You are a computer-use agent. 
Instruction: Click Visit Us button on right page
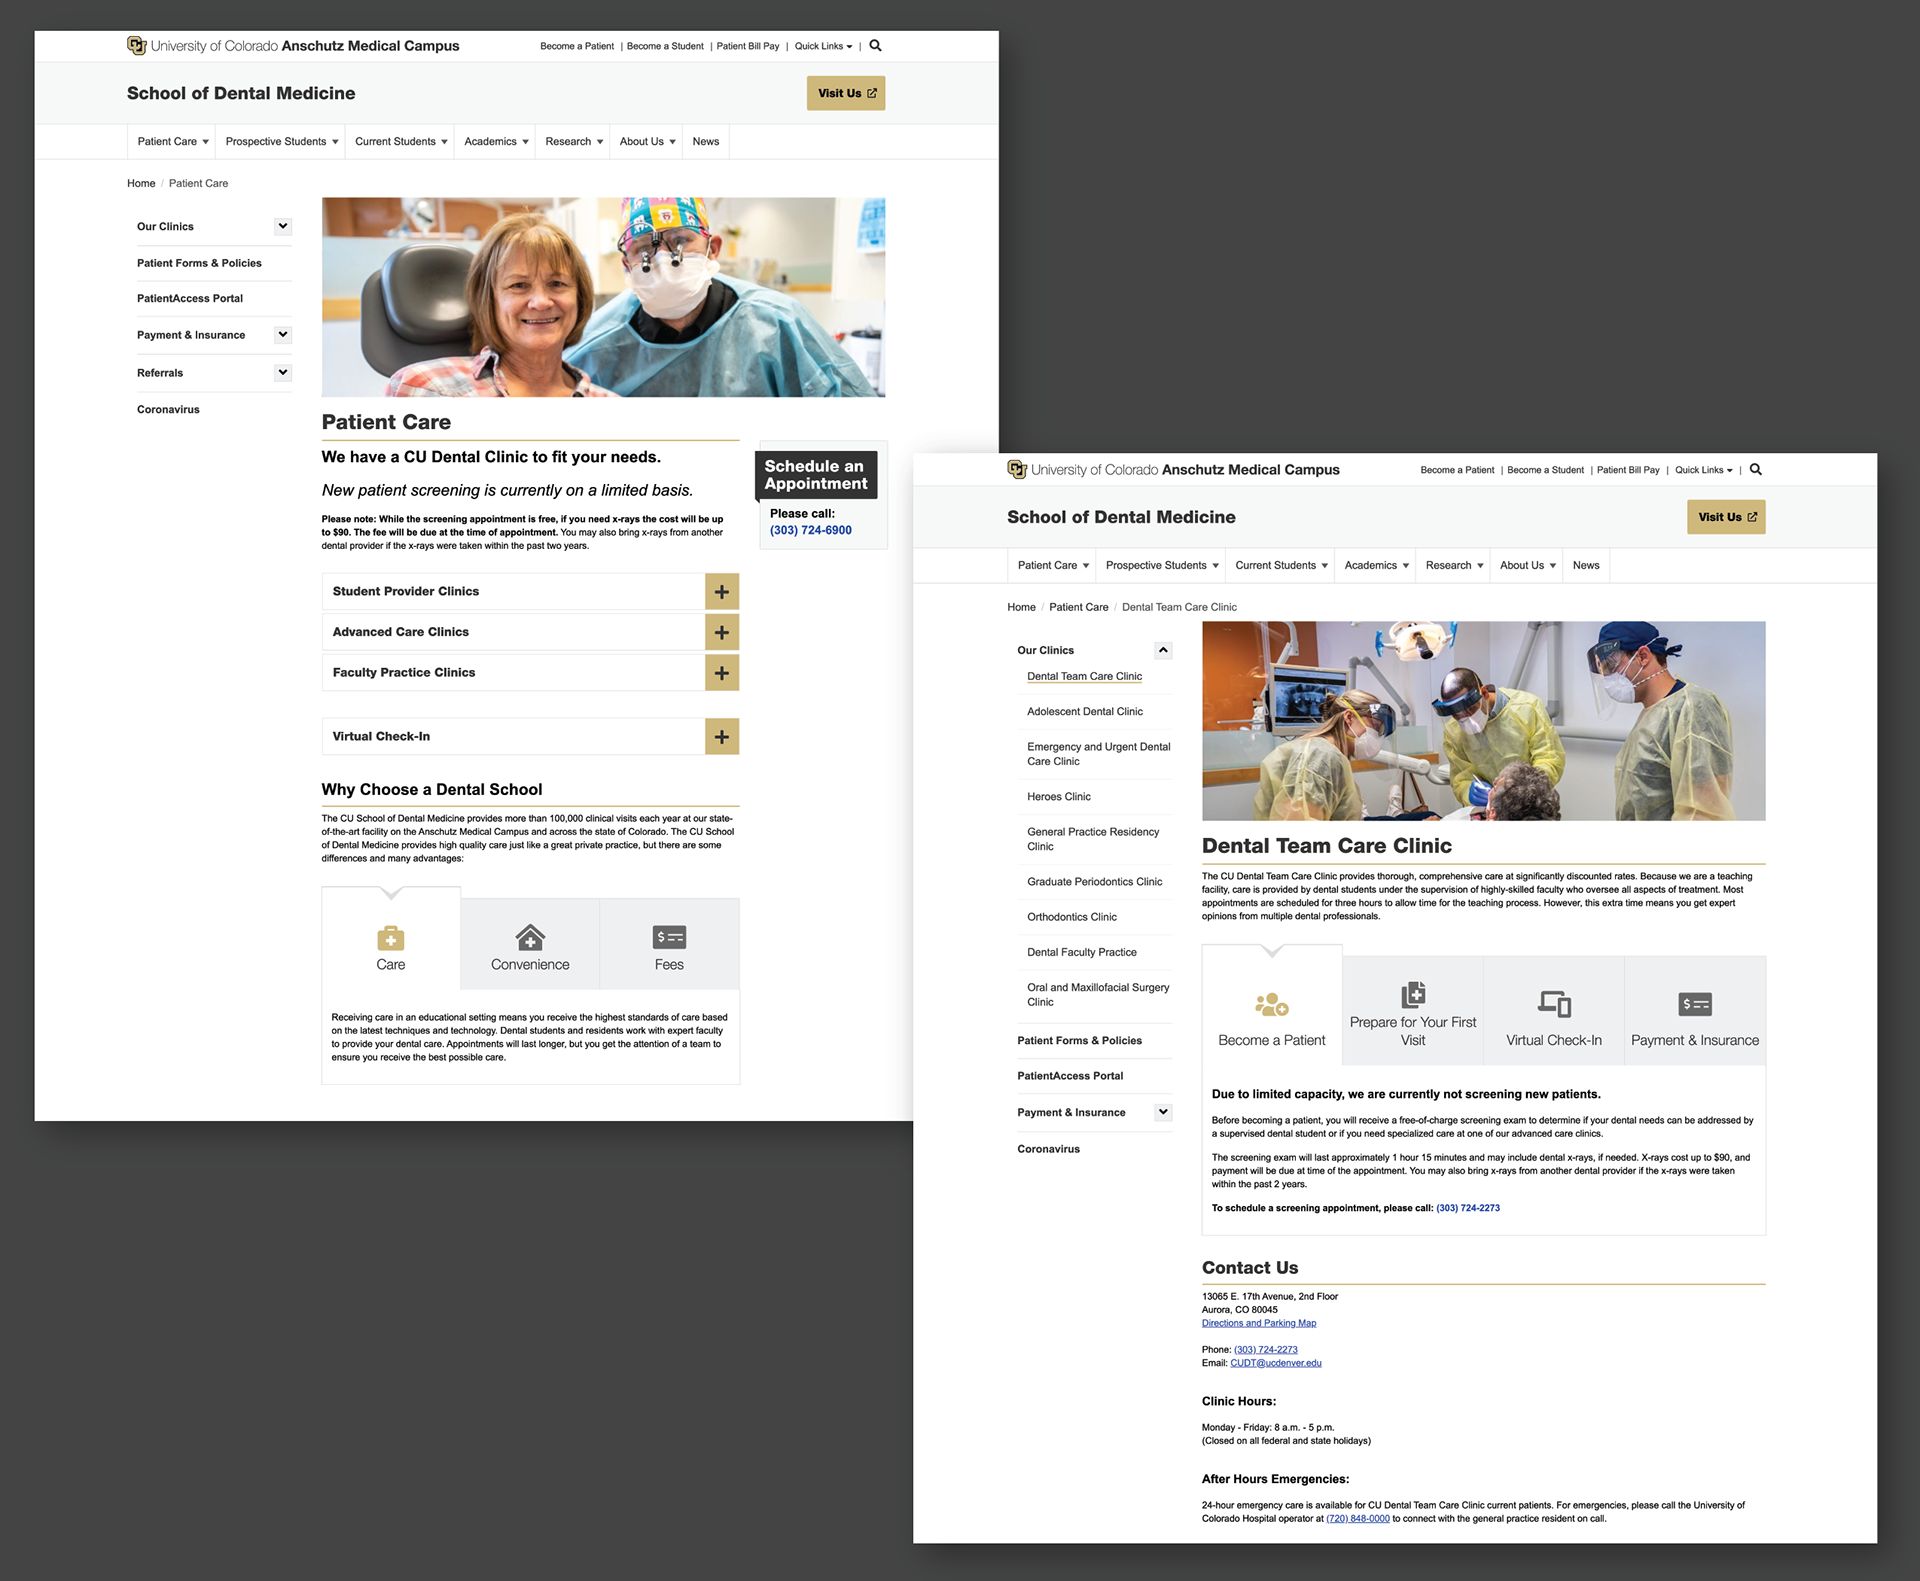click(1726, 517)
